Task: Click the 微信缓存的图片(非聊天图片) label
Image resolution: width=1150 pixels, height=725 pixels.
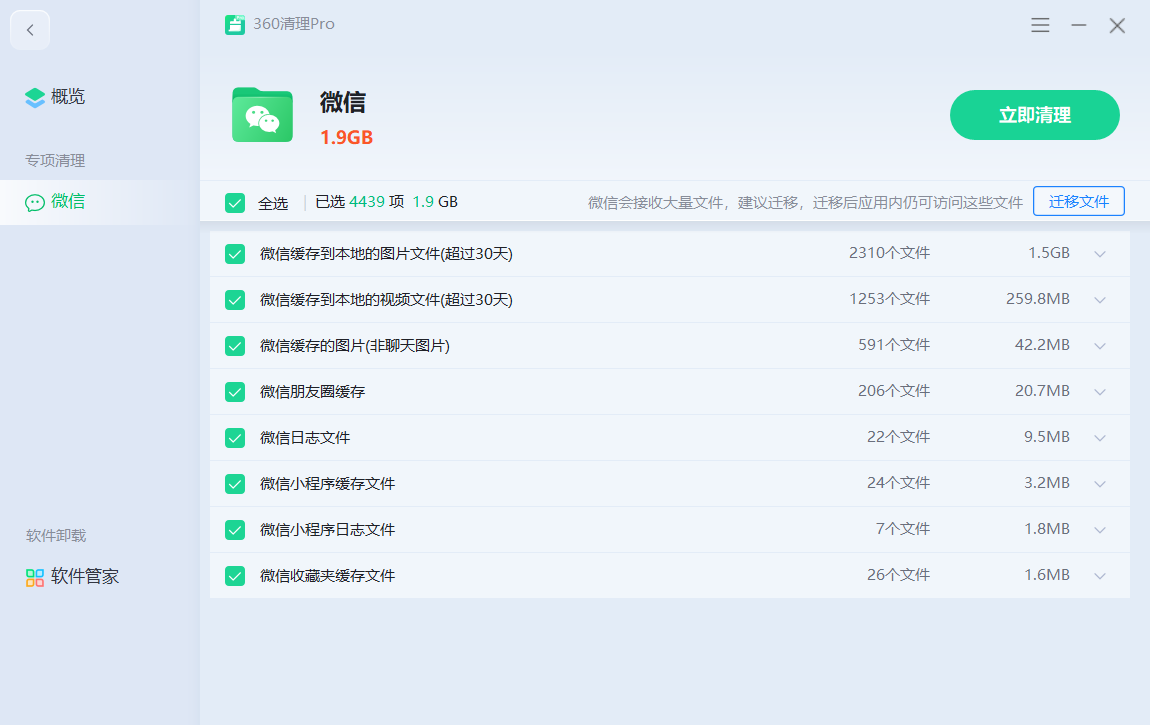Action: coord(355,345)
